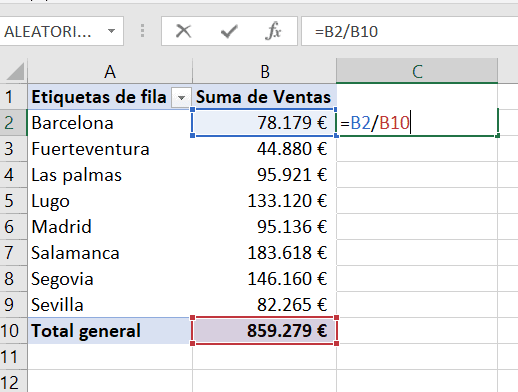Click the Madrid cell
The image size is (518, 392).
[110, 227]
